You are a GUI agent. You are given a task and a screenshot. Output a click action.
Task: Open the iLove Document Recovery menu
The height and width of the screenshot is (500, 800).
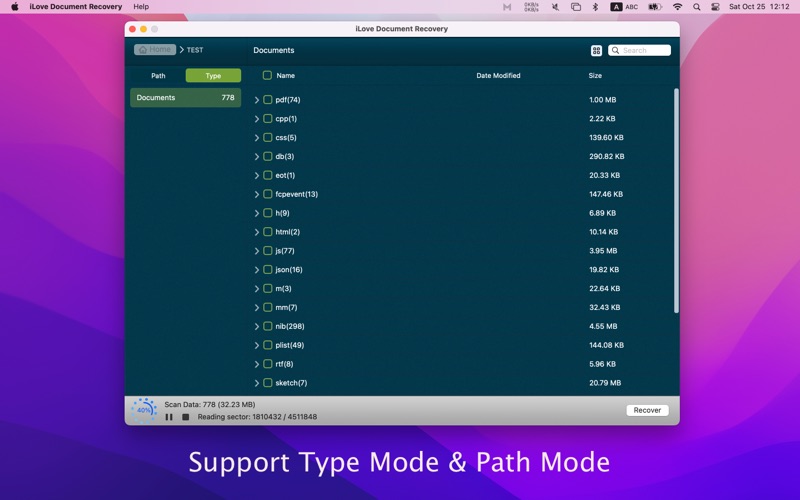pyautogui.click(x=76, y=7)
